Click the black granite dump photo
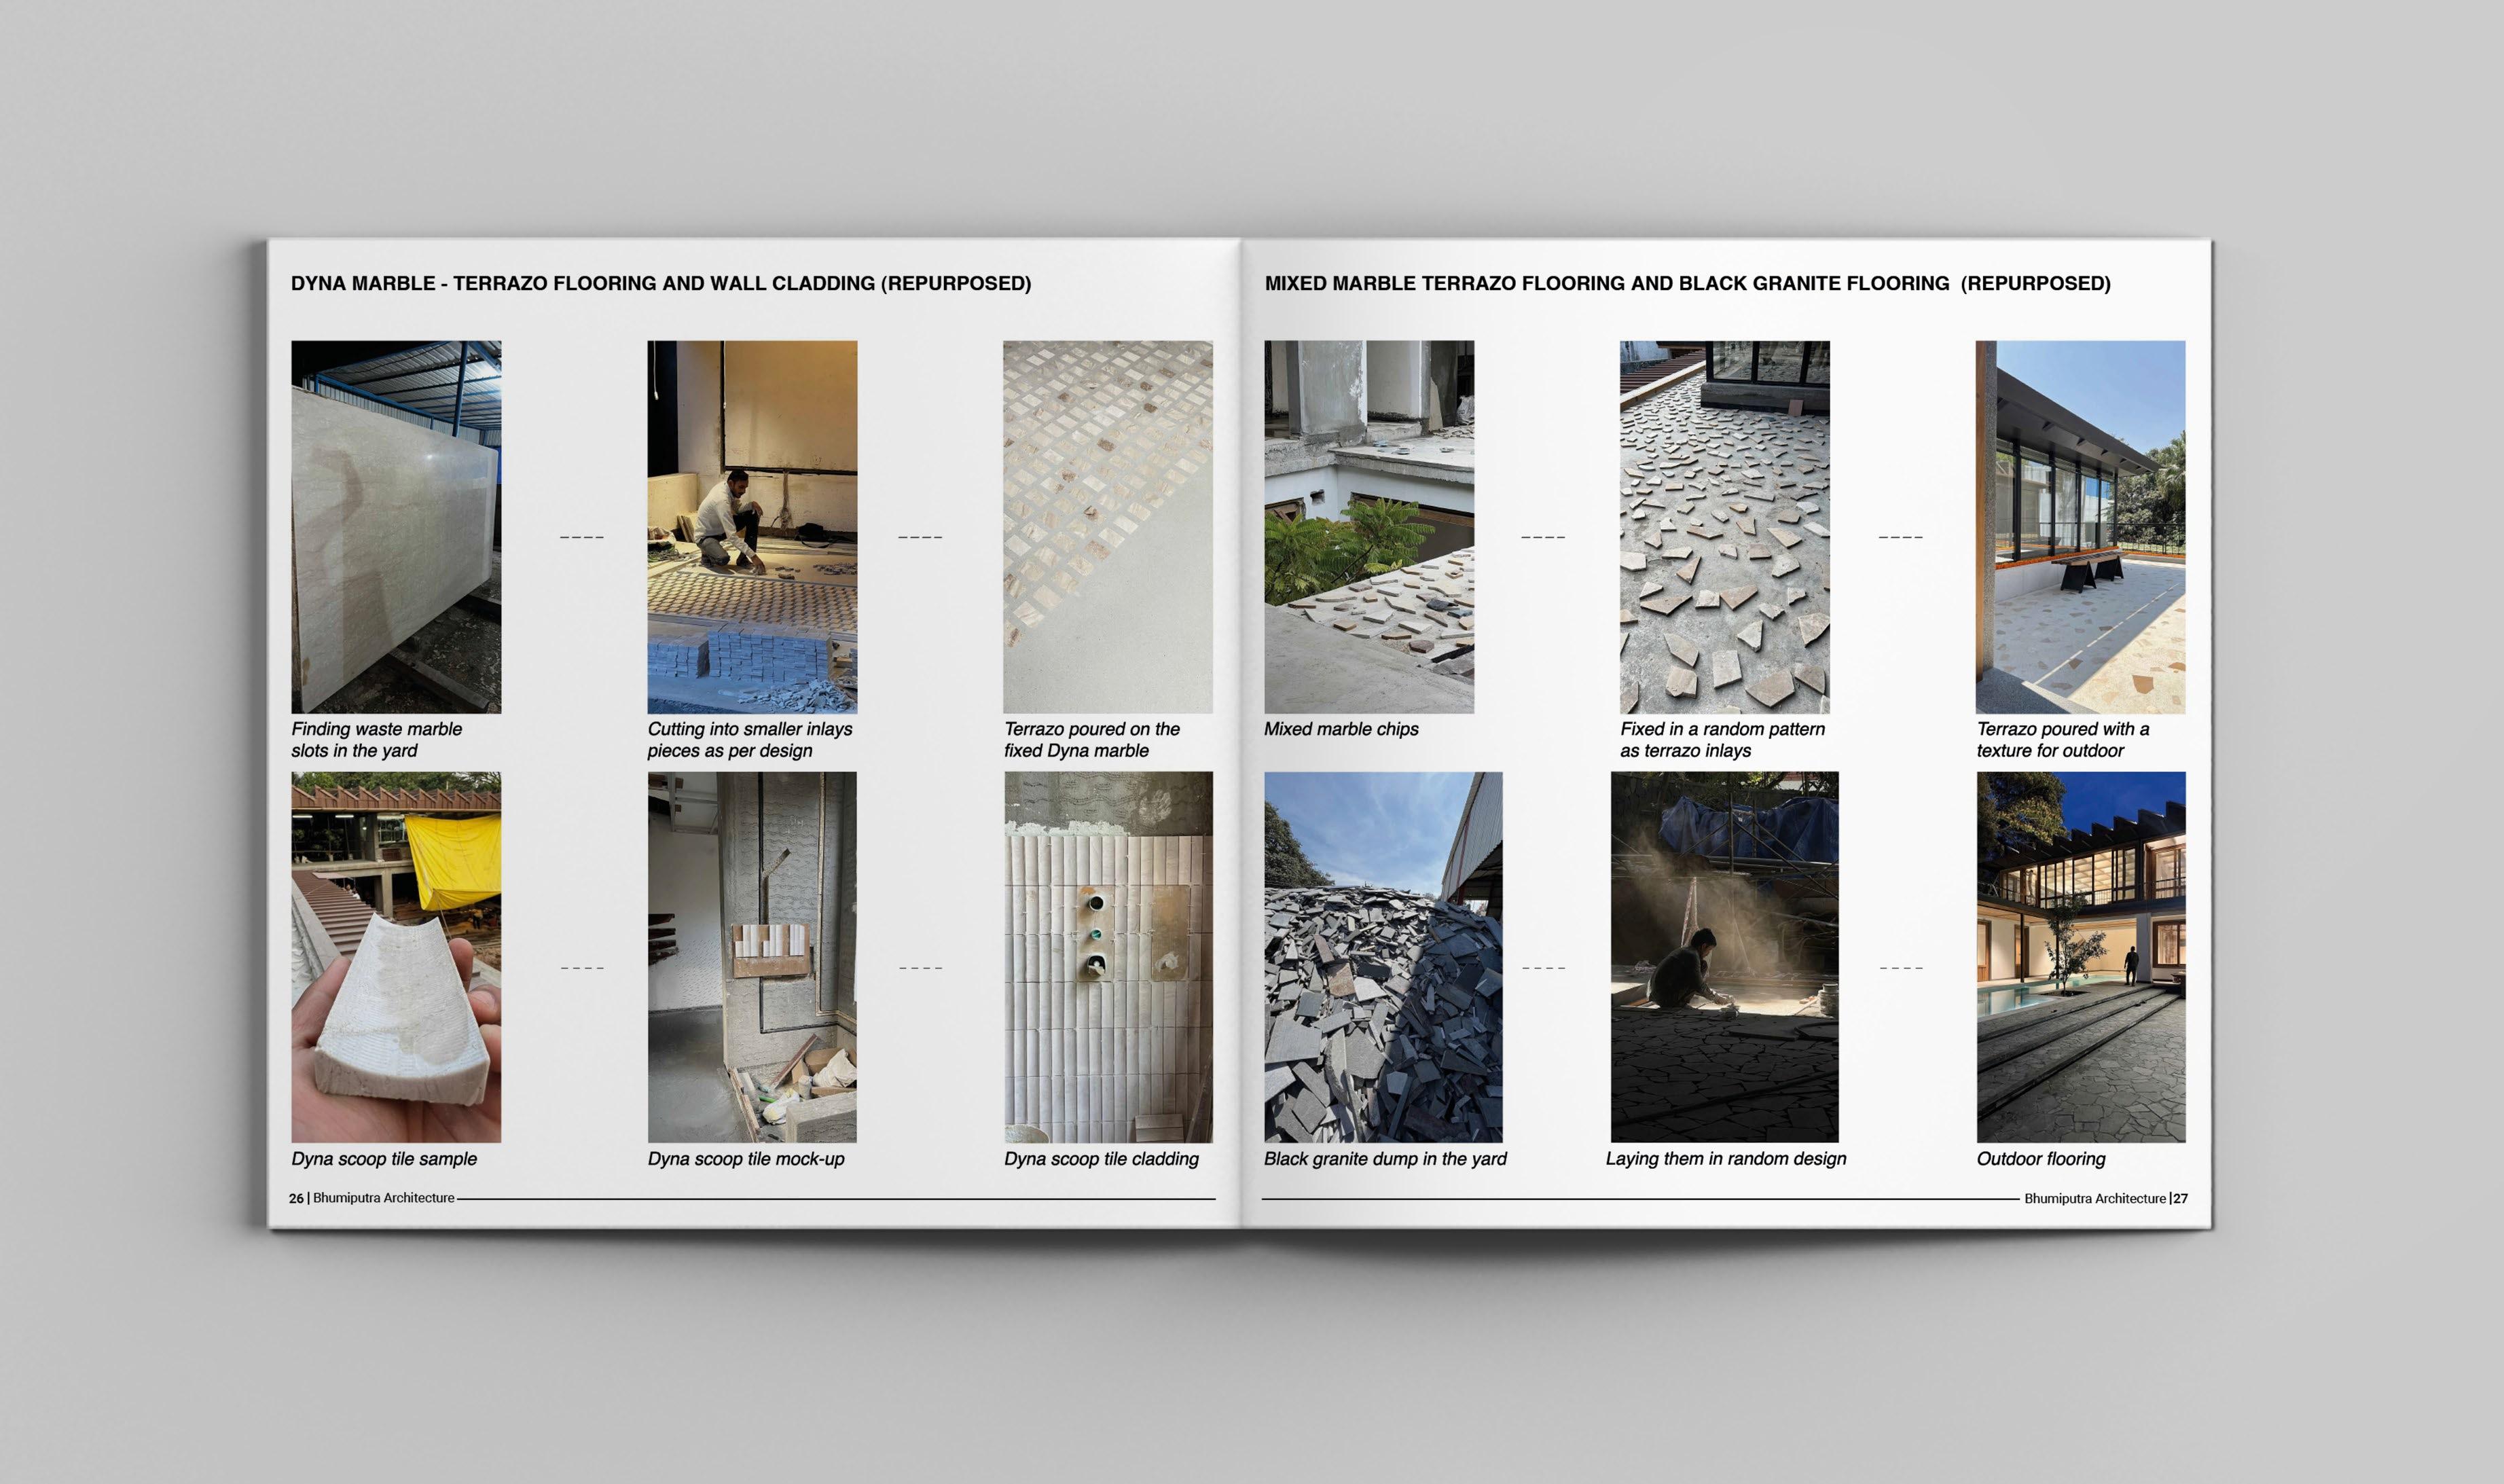 tap(1383, 956)
